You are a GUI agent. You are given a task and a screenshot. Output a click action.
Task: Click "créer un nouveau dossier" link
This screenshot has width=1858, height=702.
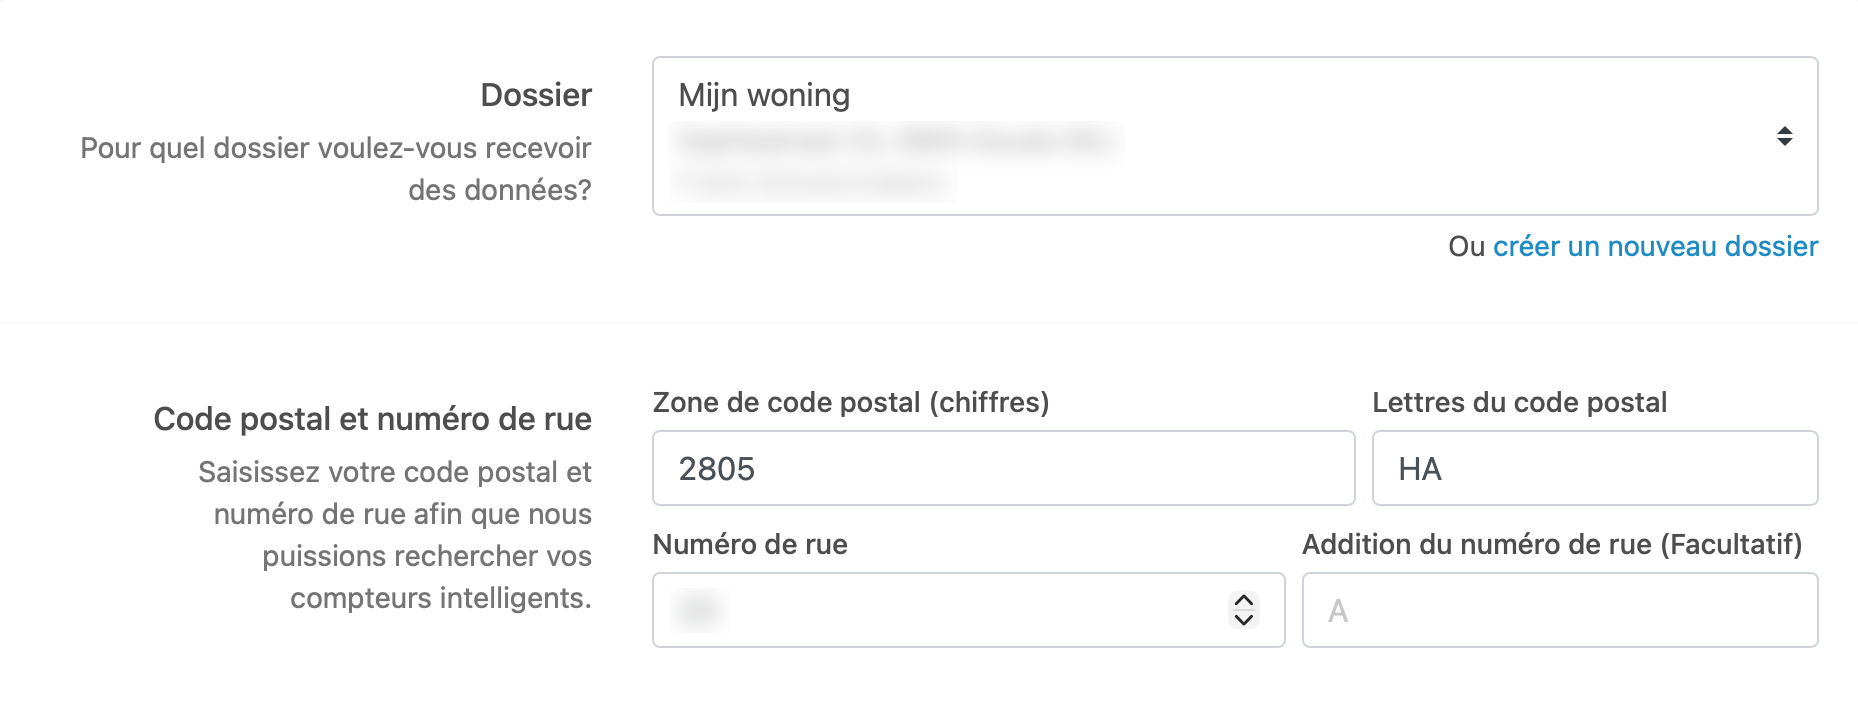(1655, 247)
